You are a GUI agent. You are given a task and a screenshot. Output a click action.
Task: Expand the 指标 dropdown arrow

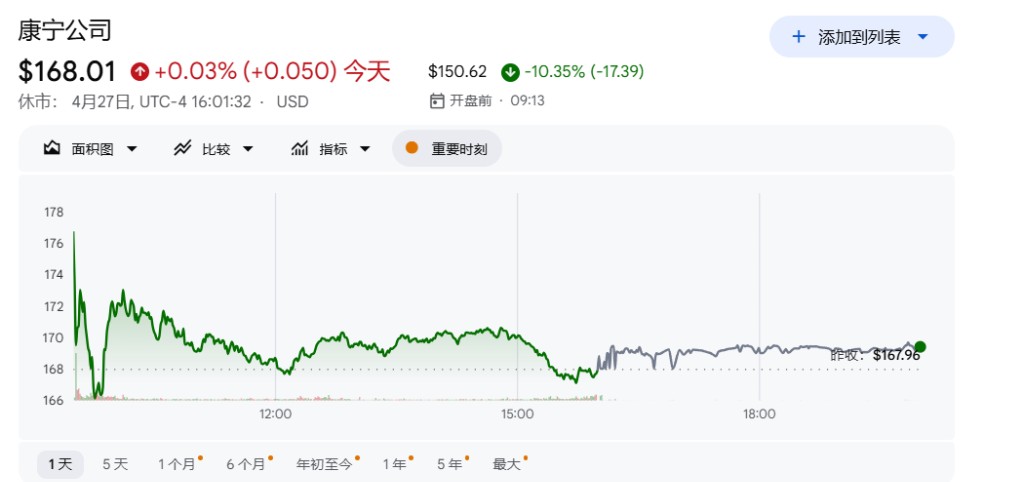pos(365,149)
